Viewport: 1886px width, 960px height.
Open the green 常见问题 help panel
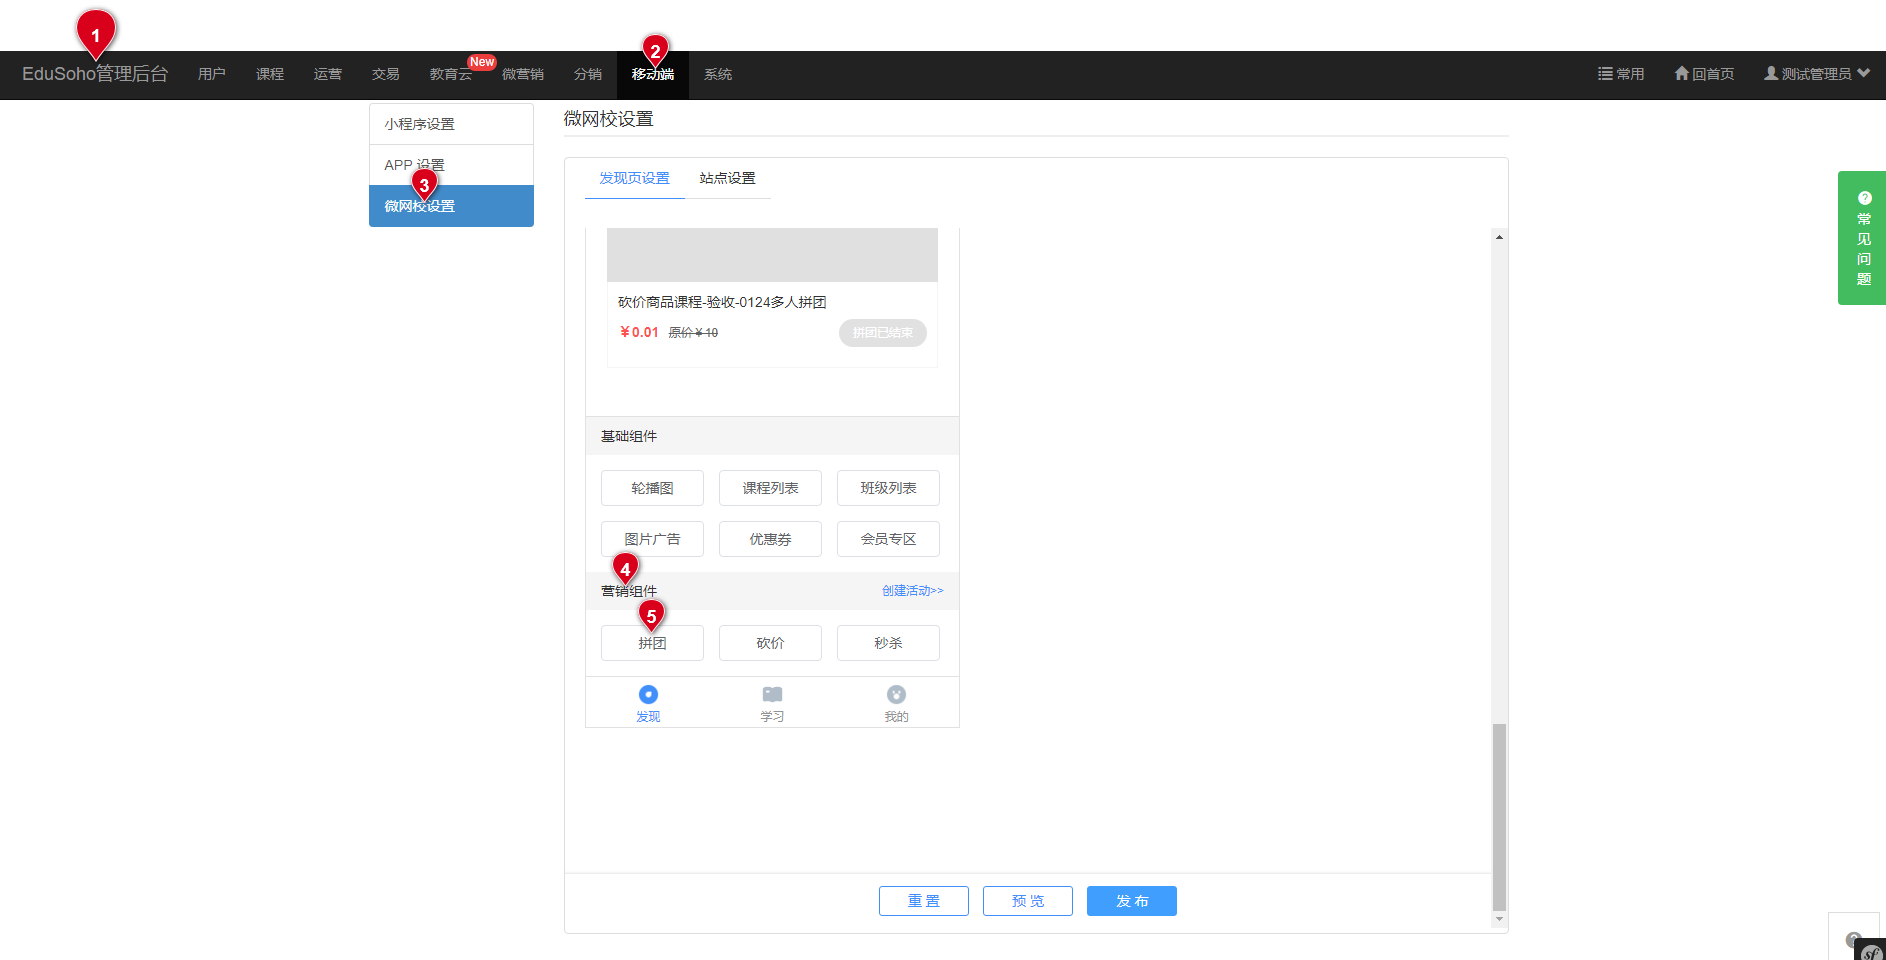(x=1862, y=238)
